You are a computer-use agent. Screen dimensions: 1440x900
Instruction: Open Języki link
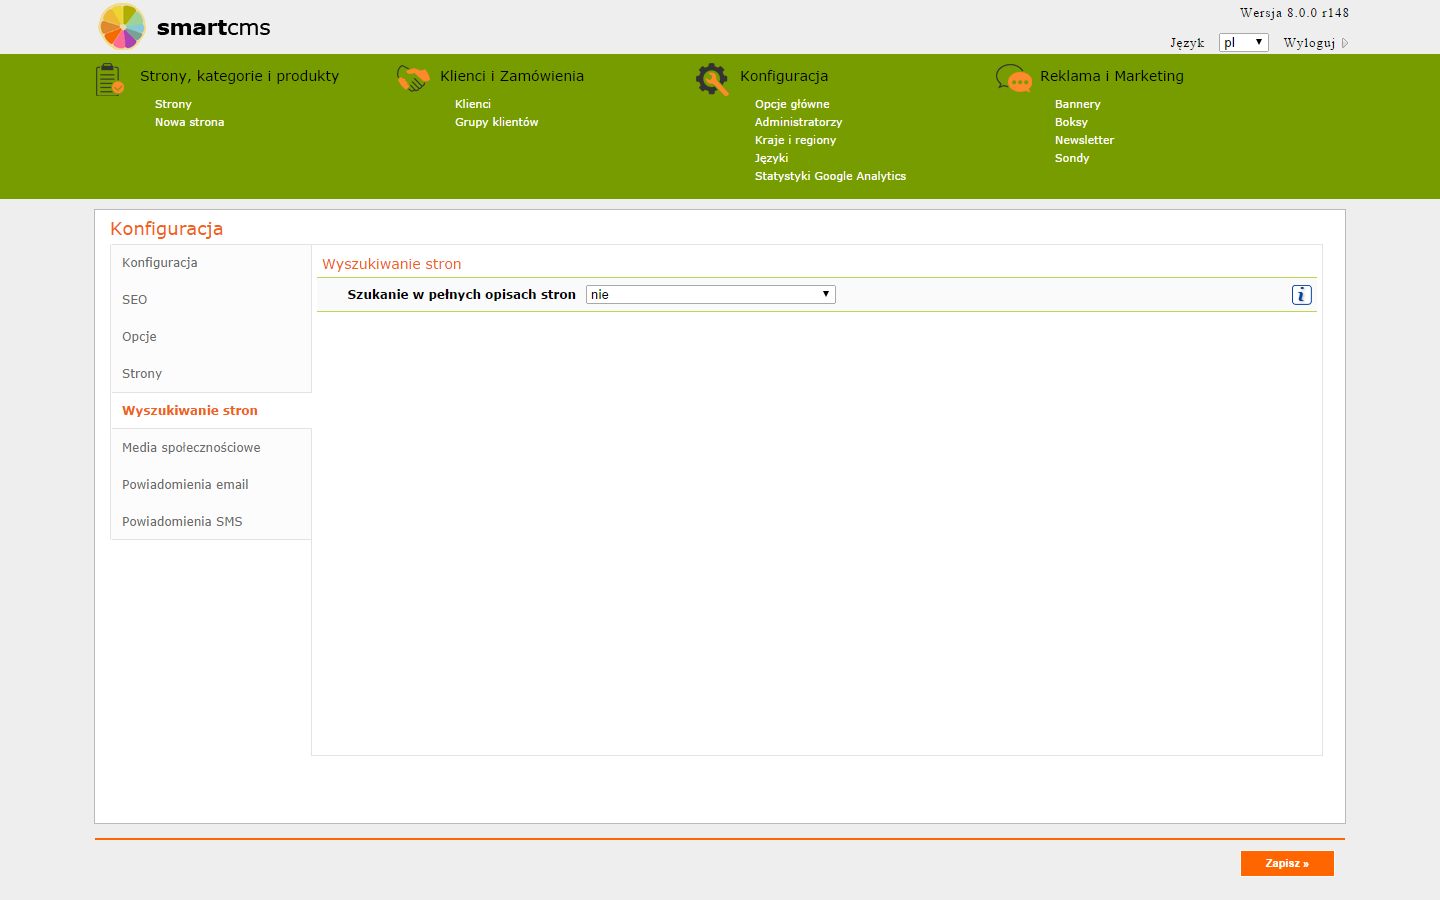coord(771,158)
